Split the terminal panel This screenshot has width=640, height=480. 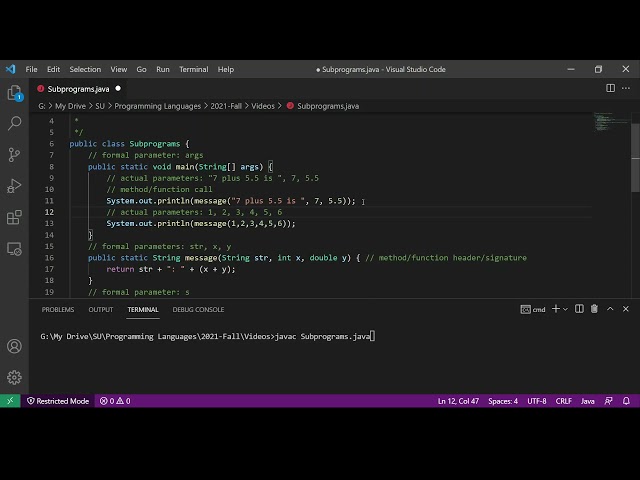(579, 309)
